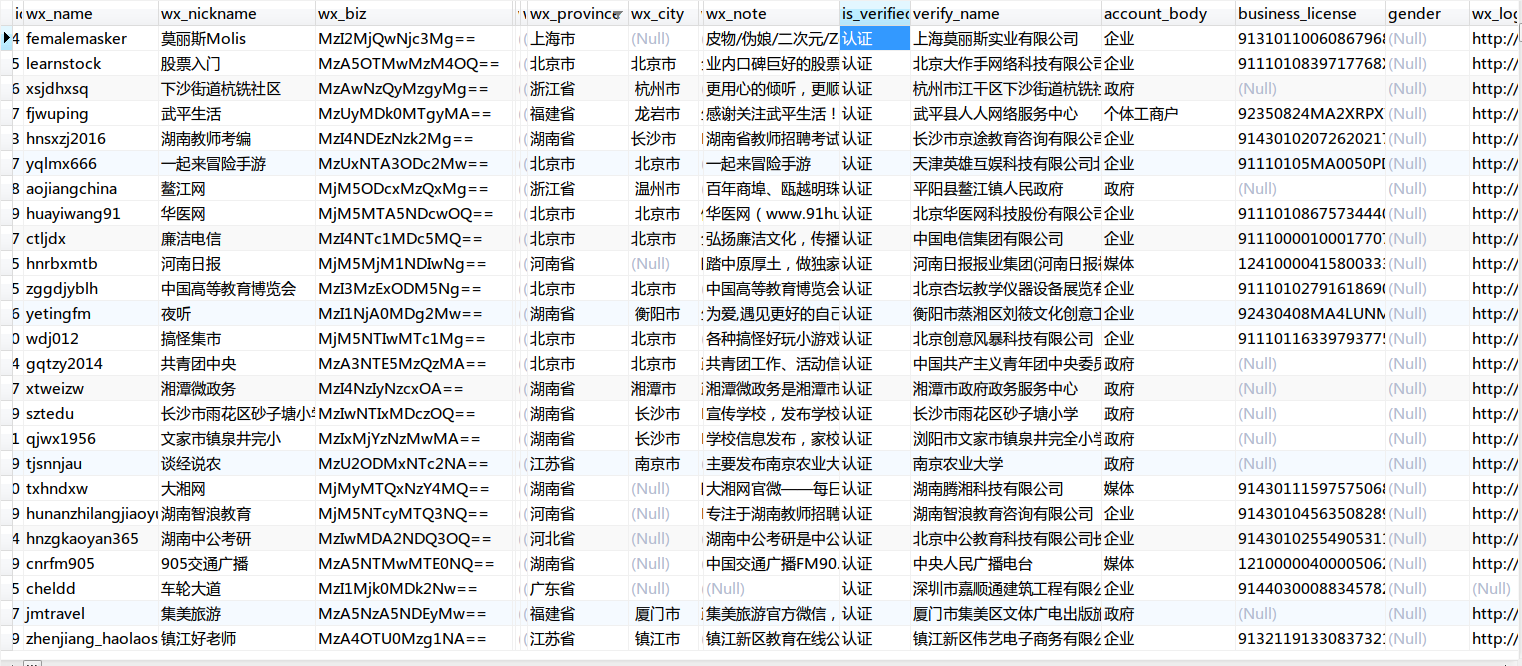Screen dimensions: 1522x666
Task: Click the 杭州市 city cell
Action: pos(662,89)
